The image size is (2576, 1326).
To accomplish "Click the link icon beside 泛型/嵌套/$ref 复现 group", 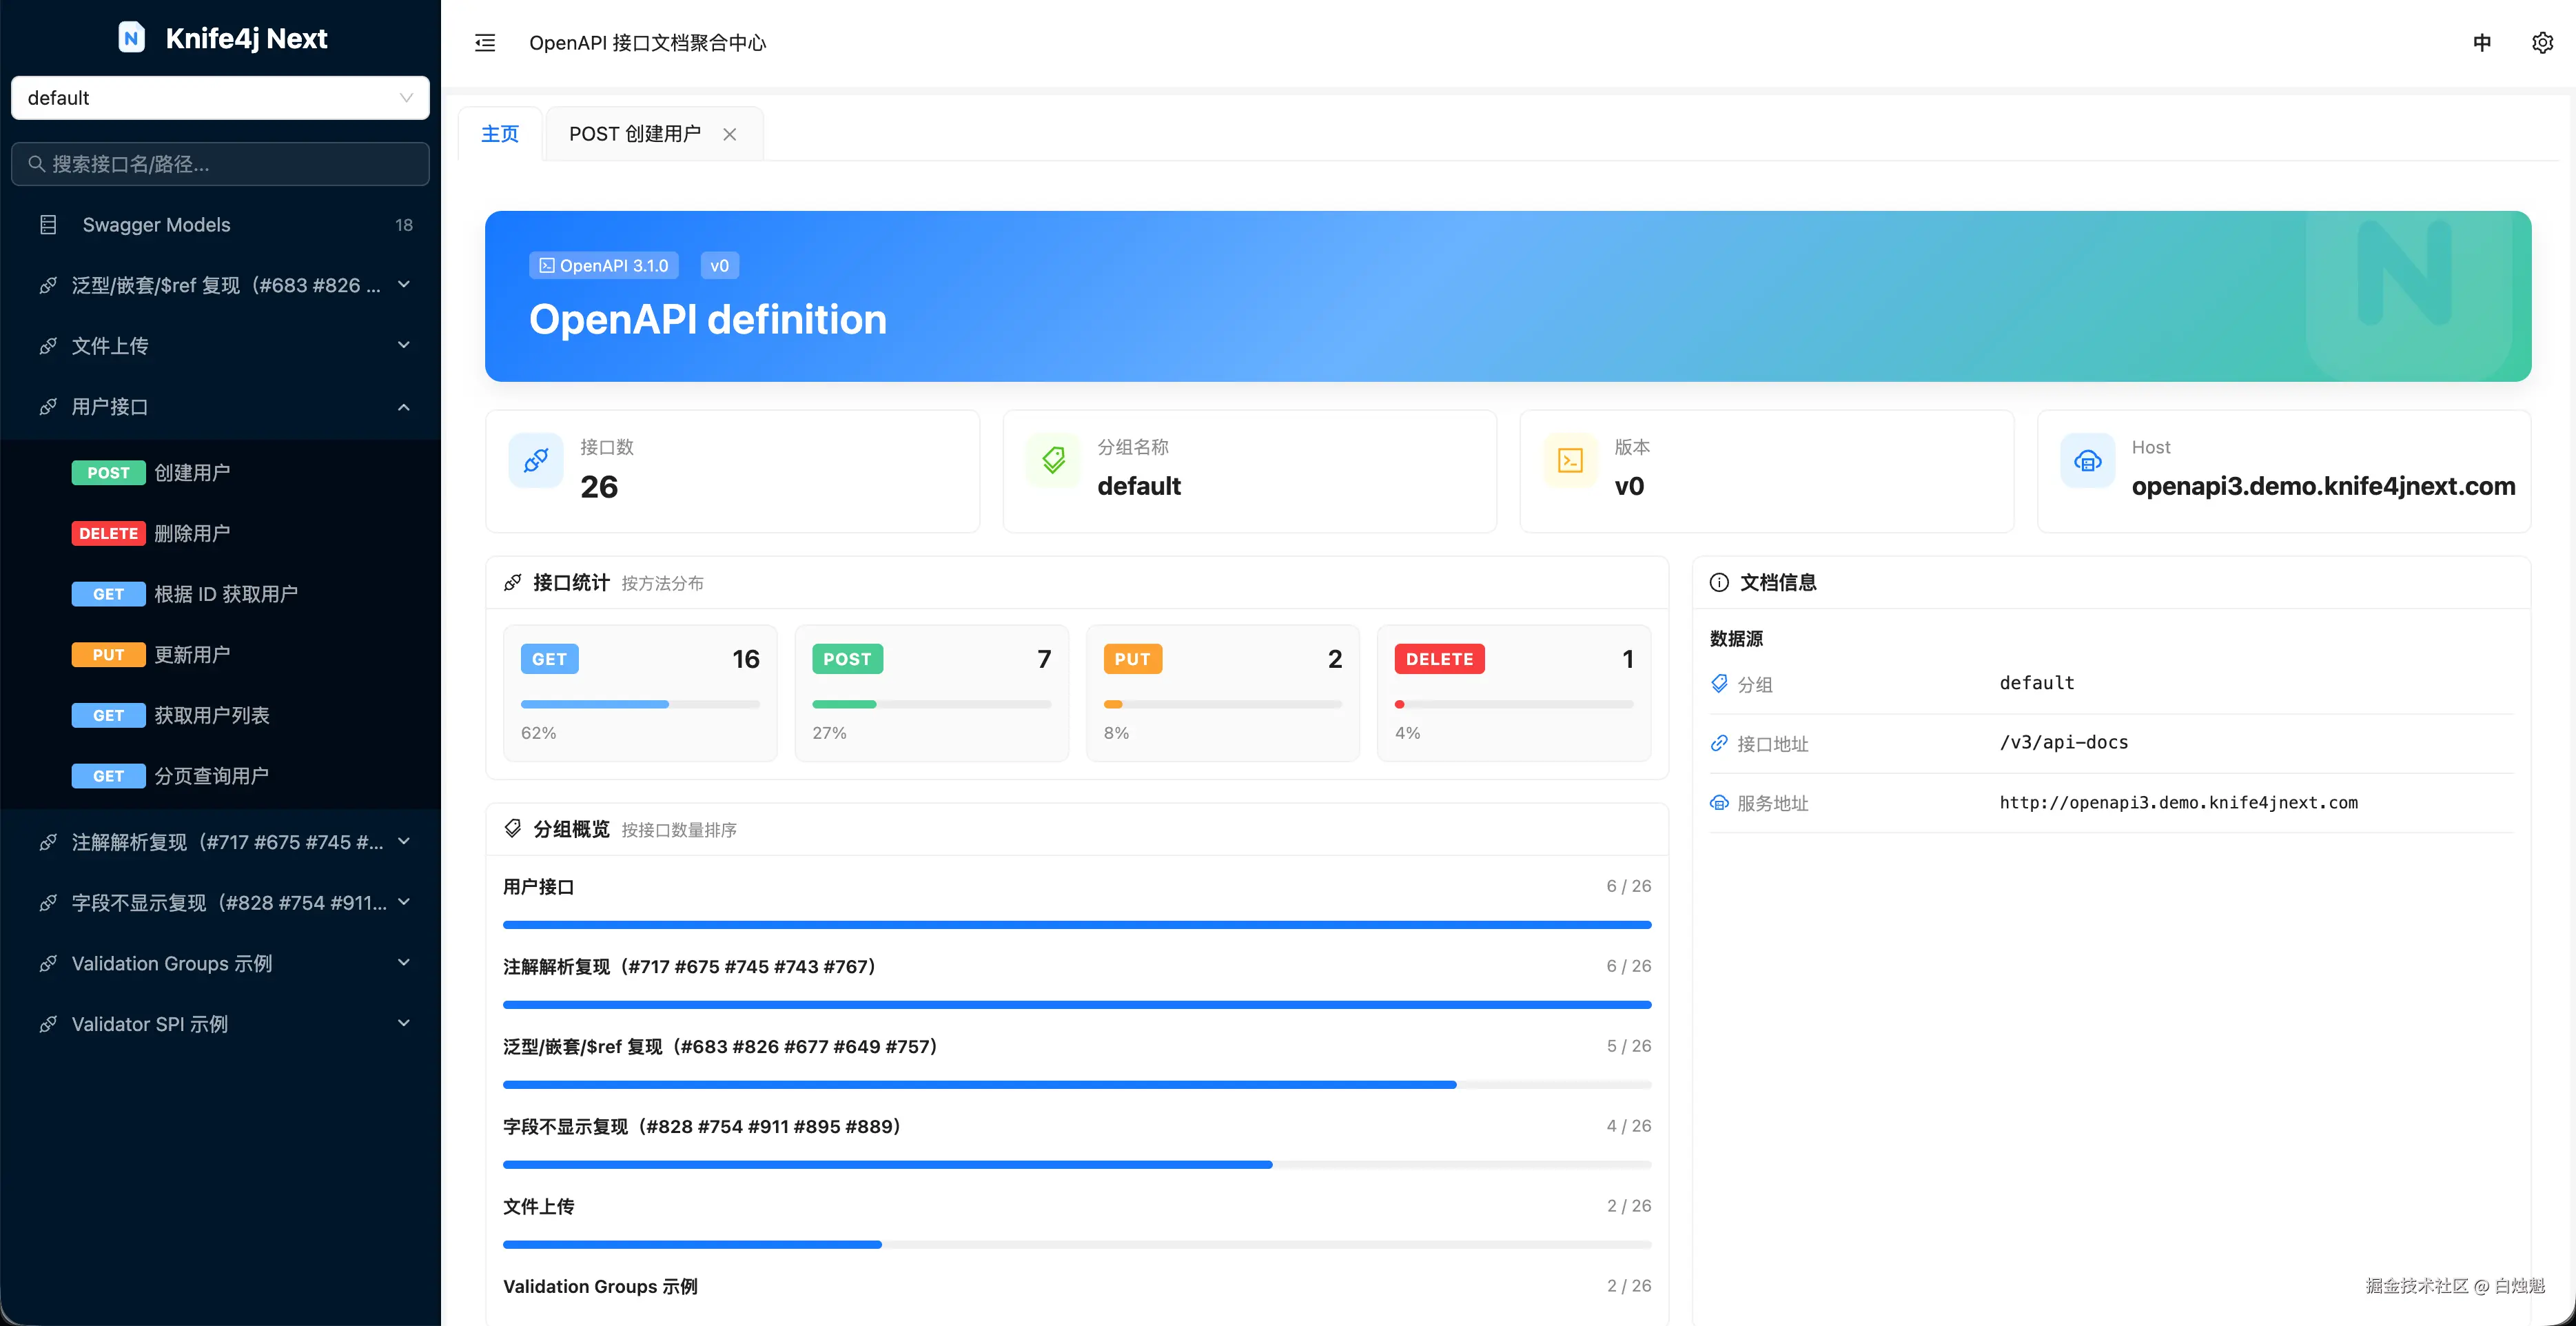I will coord(48,286).
